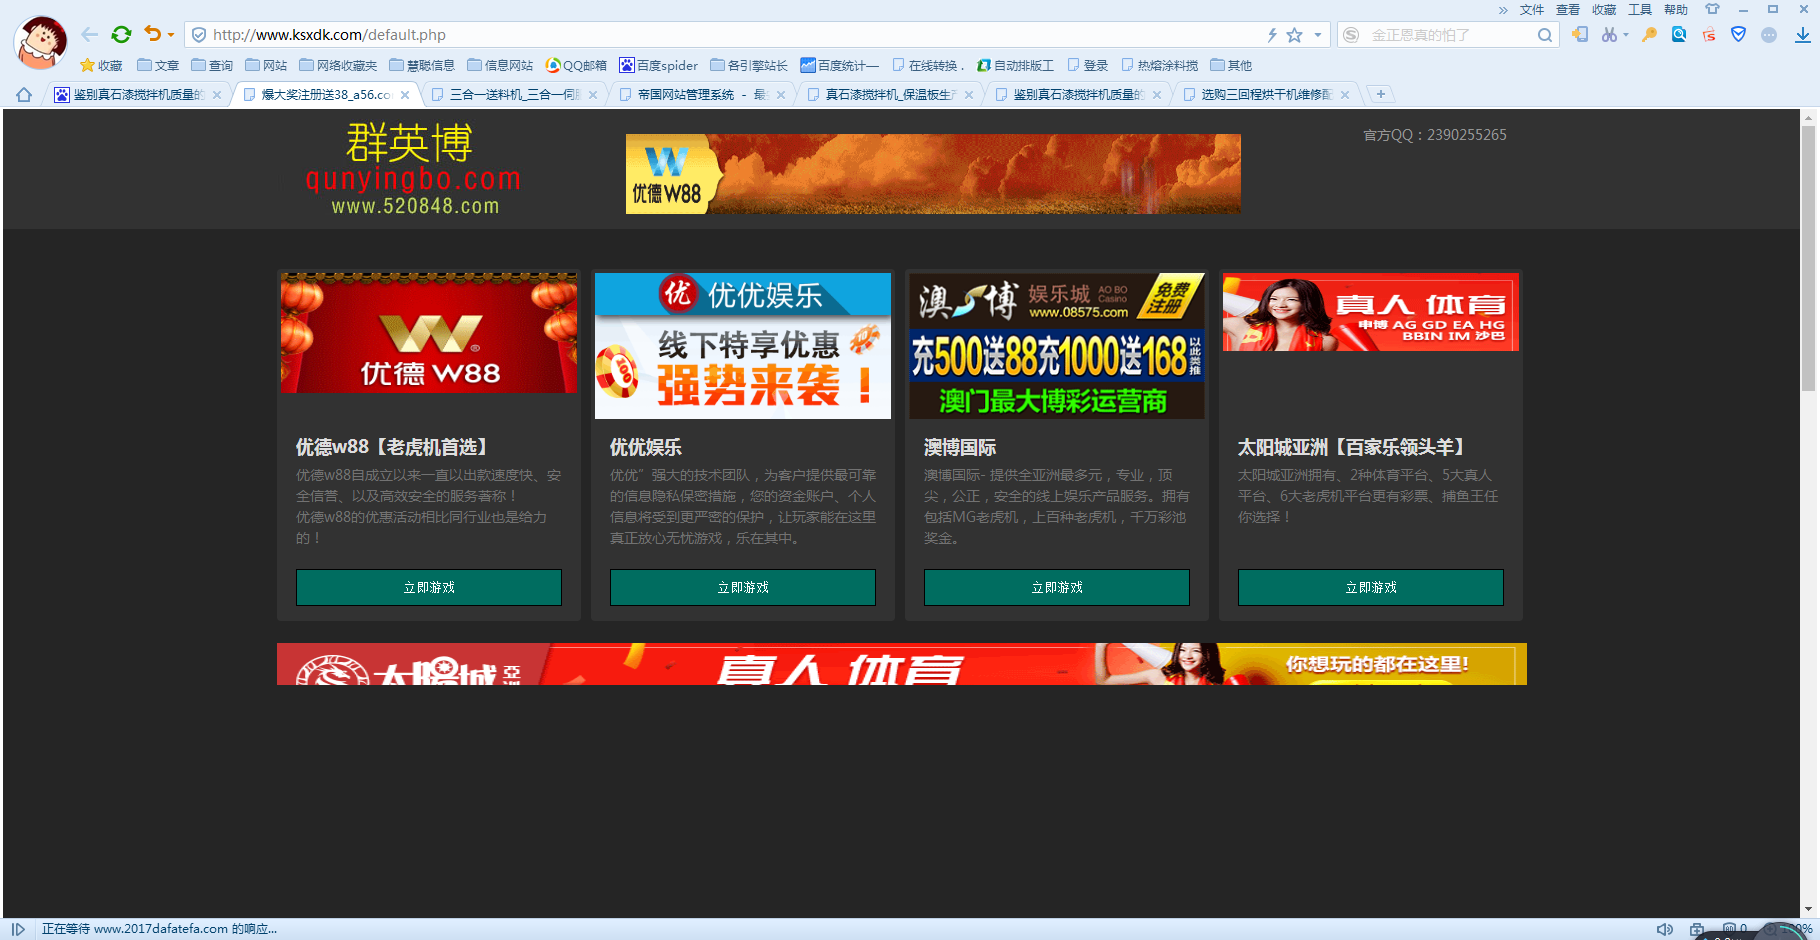Click the login arrow toolbar icon

[1580, 35]
